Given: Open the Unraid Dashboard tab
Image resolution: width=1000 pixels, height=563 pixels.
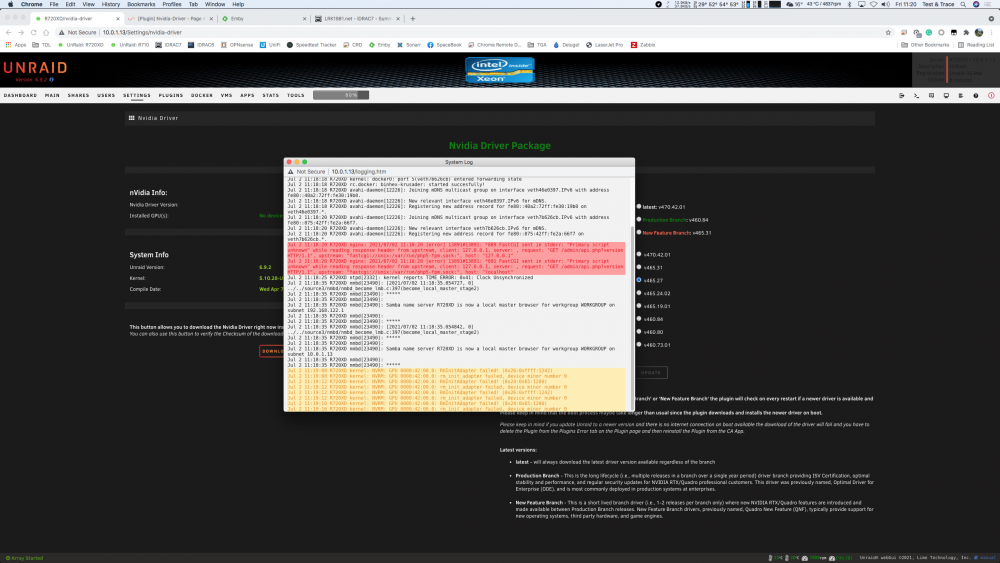Looking at the screenshot, I should click(20, 95).
